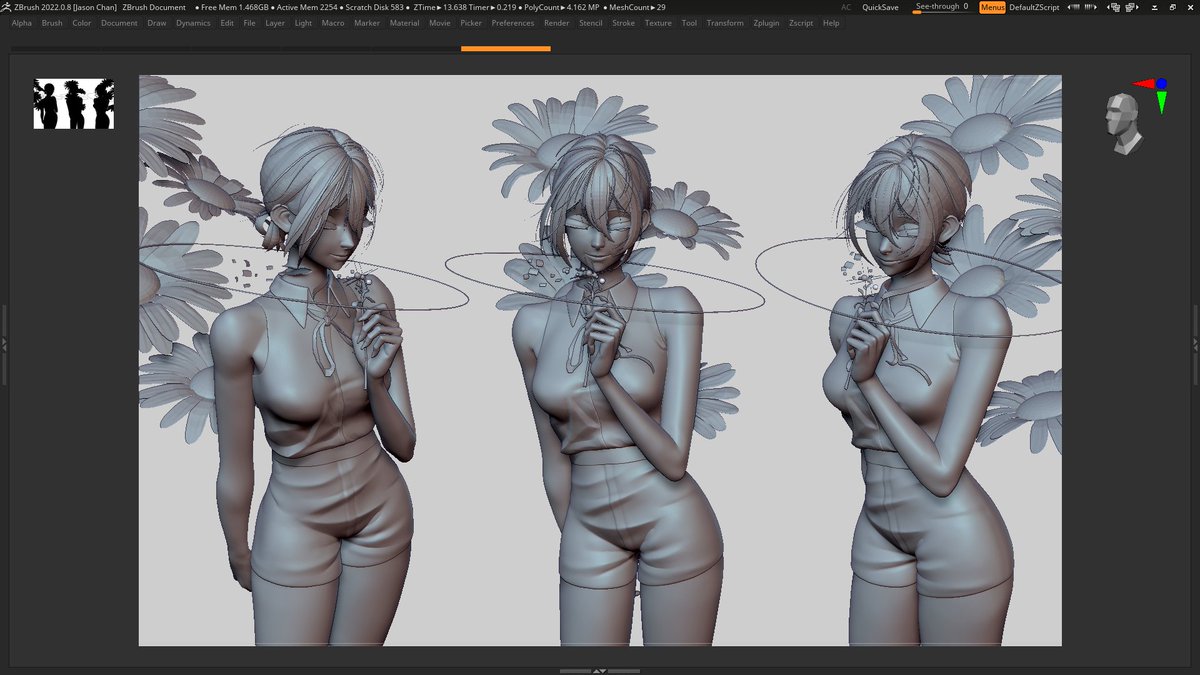The height and width of the screenshot is (675, 1200).
Task: Open the Material menu
Action: pyautogui.click(x=404, y=23)
